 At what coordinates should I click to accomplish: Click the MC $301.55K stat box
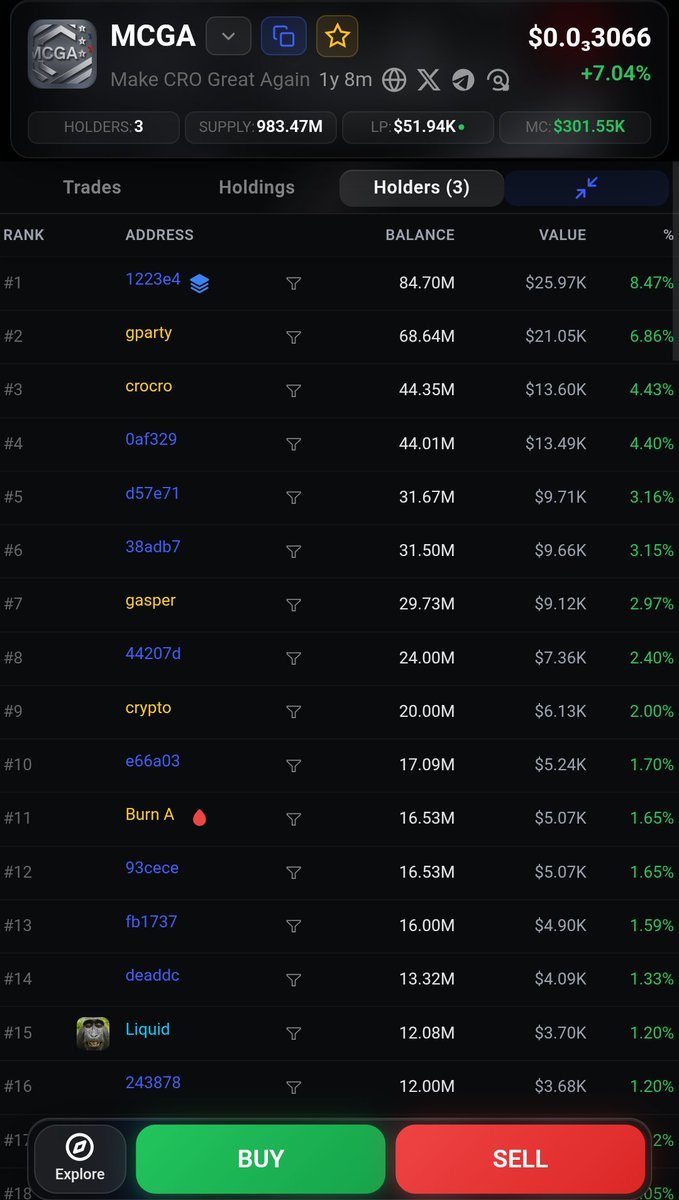pyautogui.click(x=575, y=127)
